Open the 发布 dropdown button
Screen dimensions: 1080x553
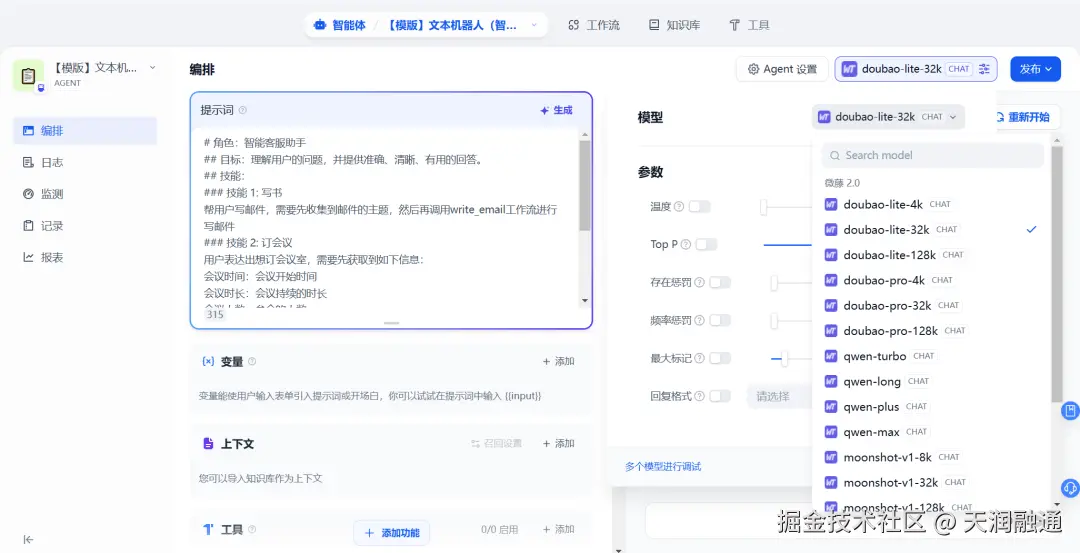[x=1035, y=69]
